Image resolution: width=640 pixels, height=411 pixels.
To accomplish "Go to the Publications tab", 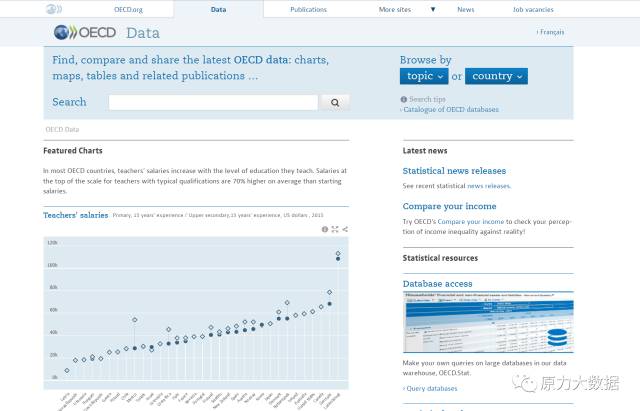I will click(309, 9).
